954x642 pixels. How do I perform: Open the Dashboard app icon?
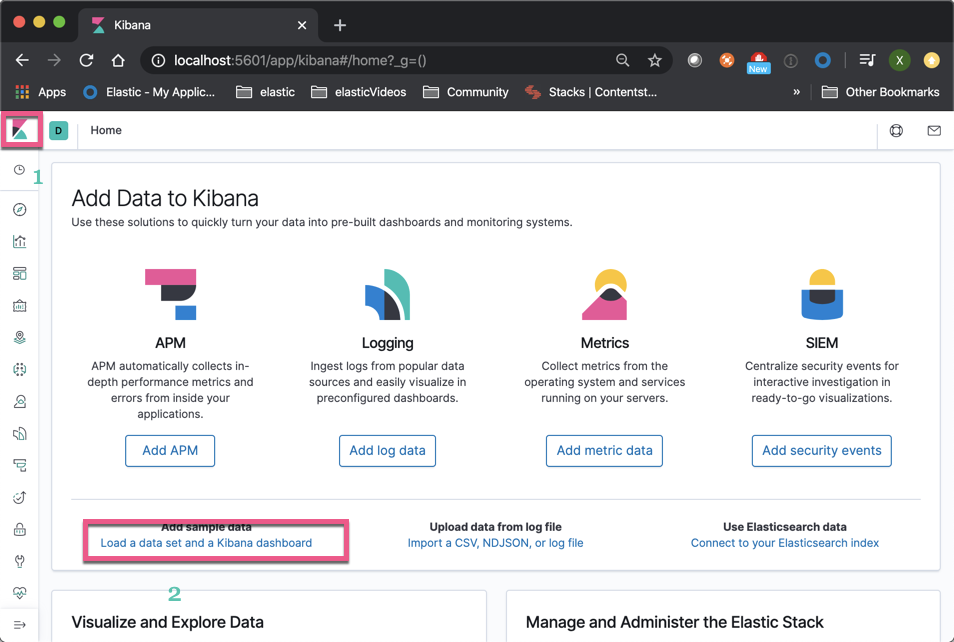pos(20,273)
